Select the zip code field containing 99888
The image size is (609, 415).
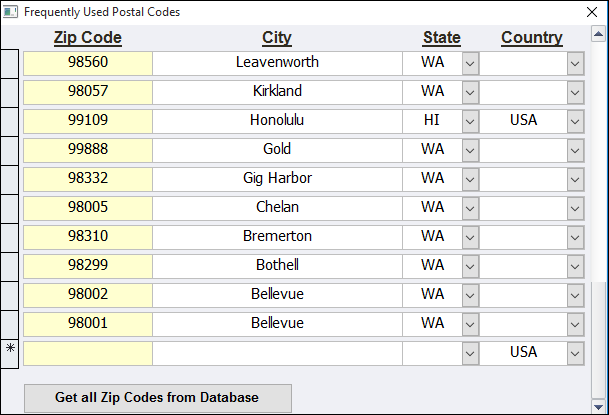click(88, 149)
